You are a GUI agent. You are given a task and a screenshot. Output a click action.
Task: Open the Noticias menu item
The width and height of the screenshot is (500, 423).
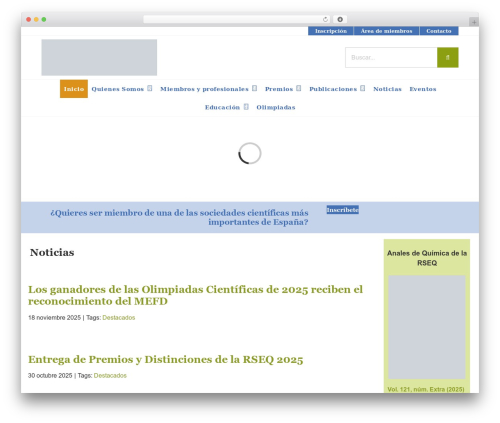(x=387, y=89)
